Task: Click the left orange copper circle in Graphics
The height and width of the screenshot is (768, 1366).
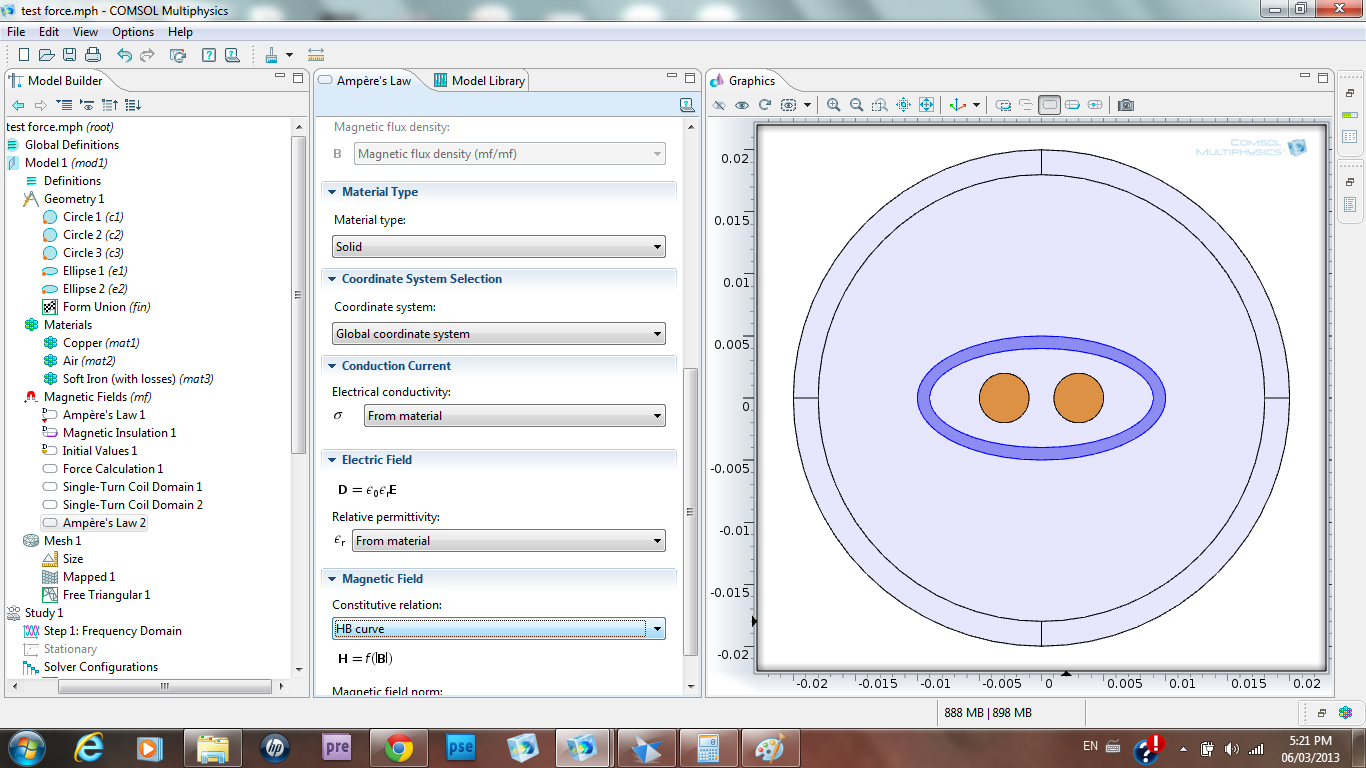Action: pyautogui.click(x=1004, y=398)
